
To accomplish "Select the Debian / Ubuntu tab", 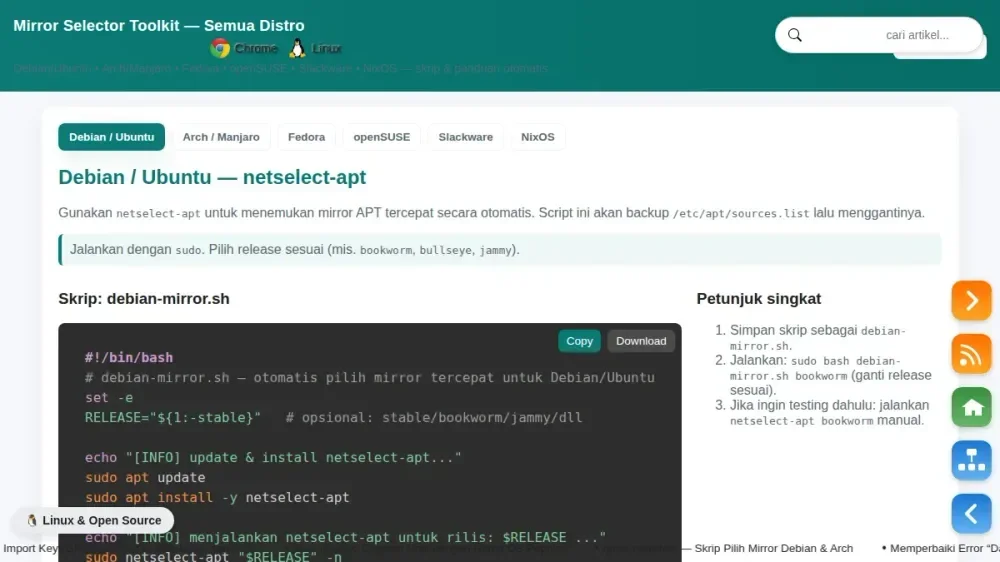I will pos(112,137).
